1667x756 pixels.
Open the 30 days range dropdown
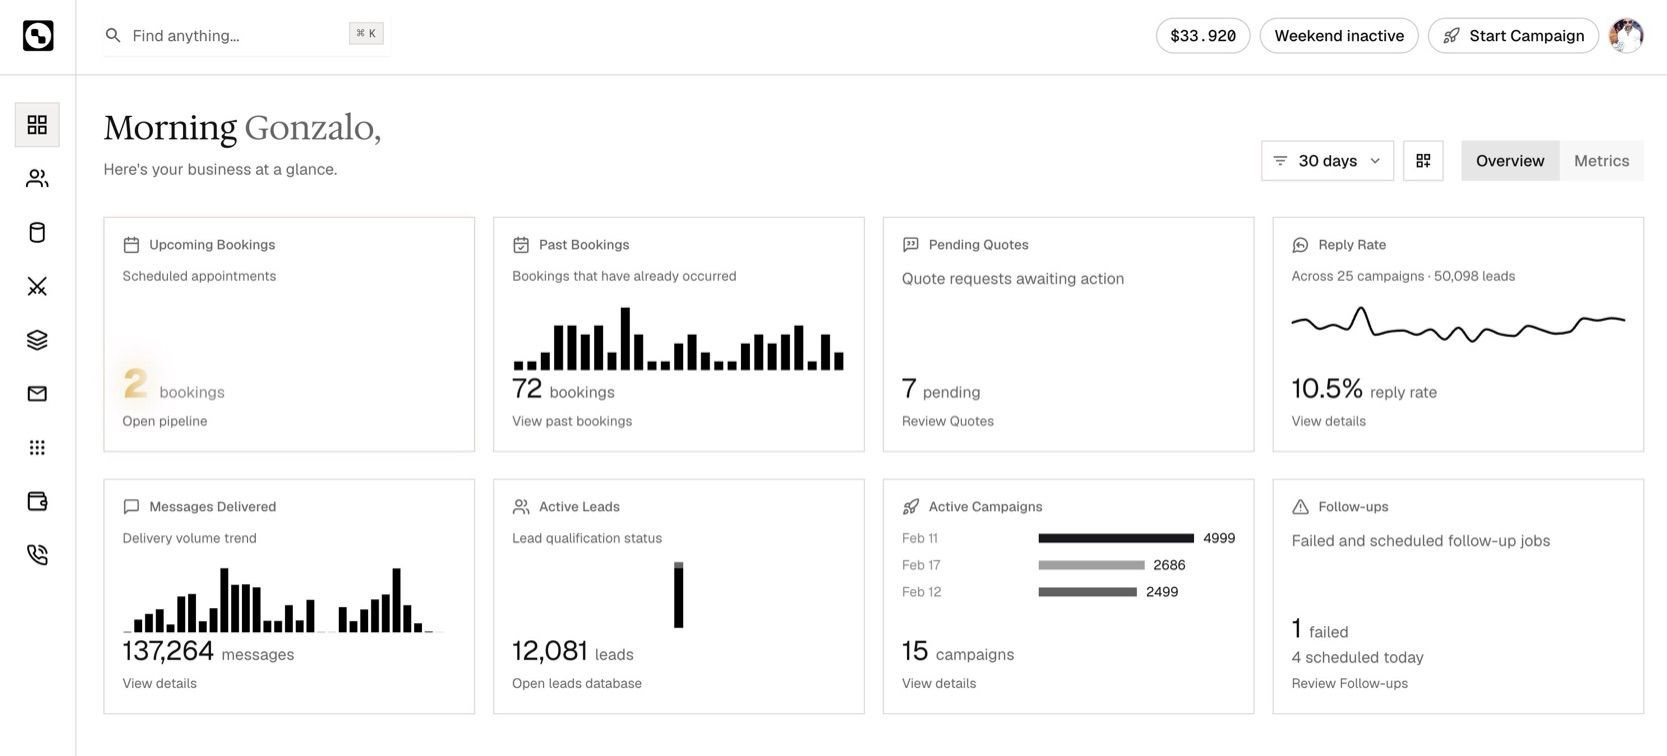[1327, 161]
